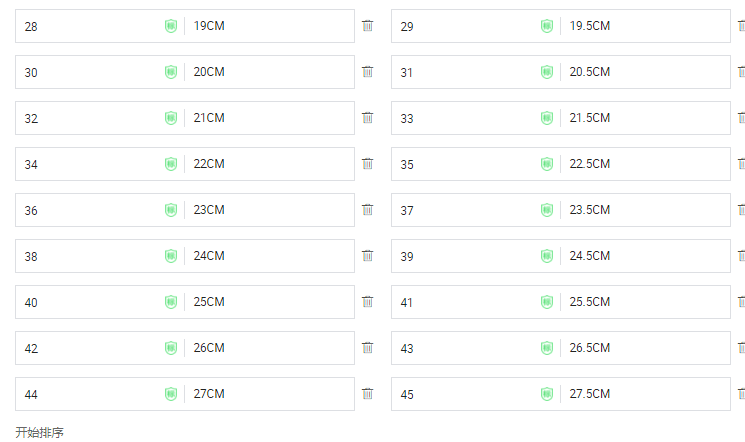This screenshot has height=442, width=745.
Task: Click green shield icon in 30 row
Action: point(171,72)
